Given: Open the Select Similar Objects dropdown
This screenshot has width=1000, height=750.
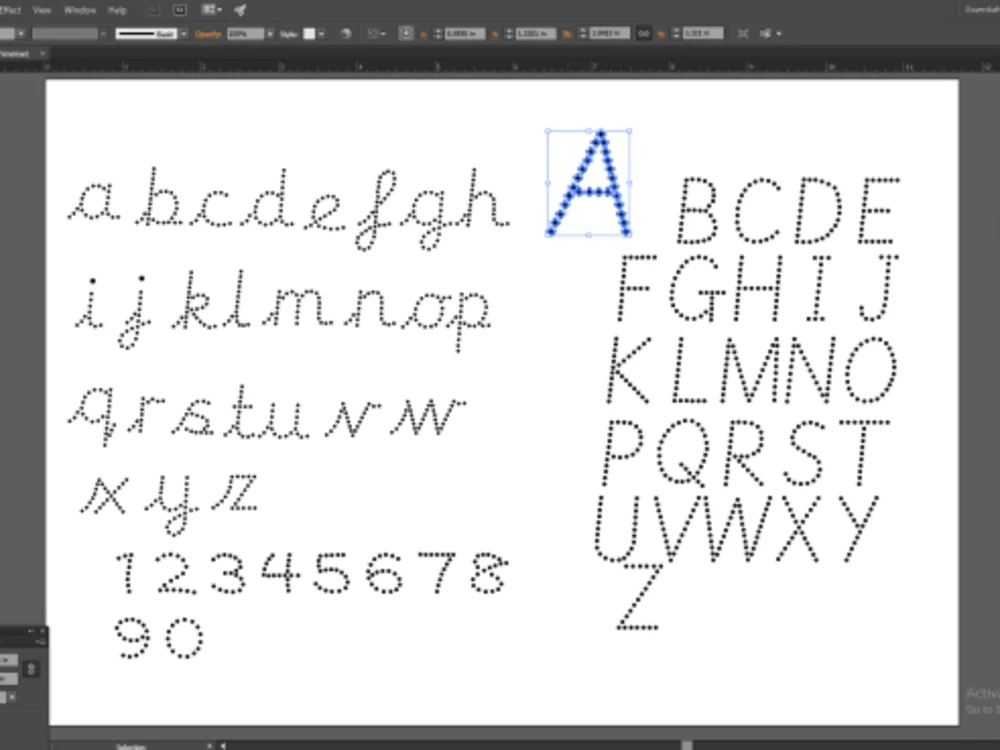Looking at the screenshot, I should coord(770,34).
